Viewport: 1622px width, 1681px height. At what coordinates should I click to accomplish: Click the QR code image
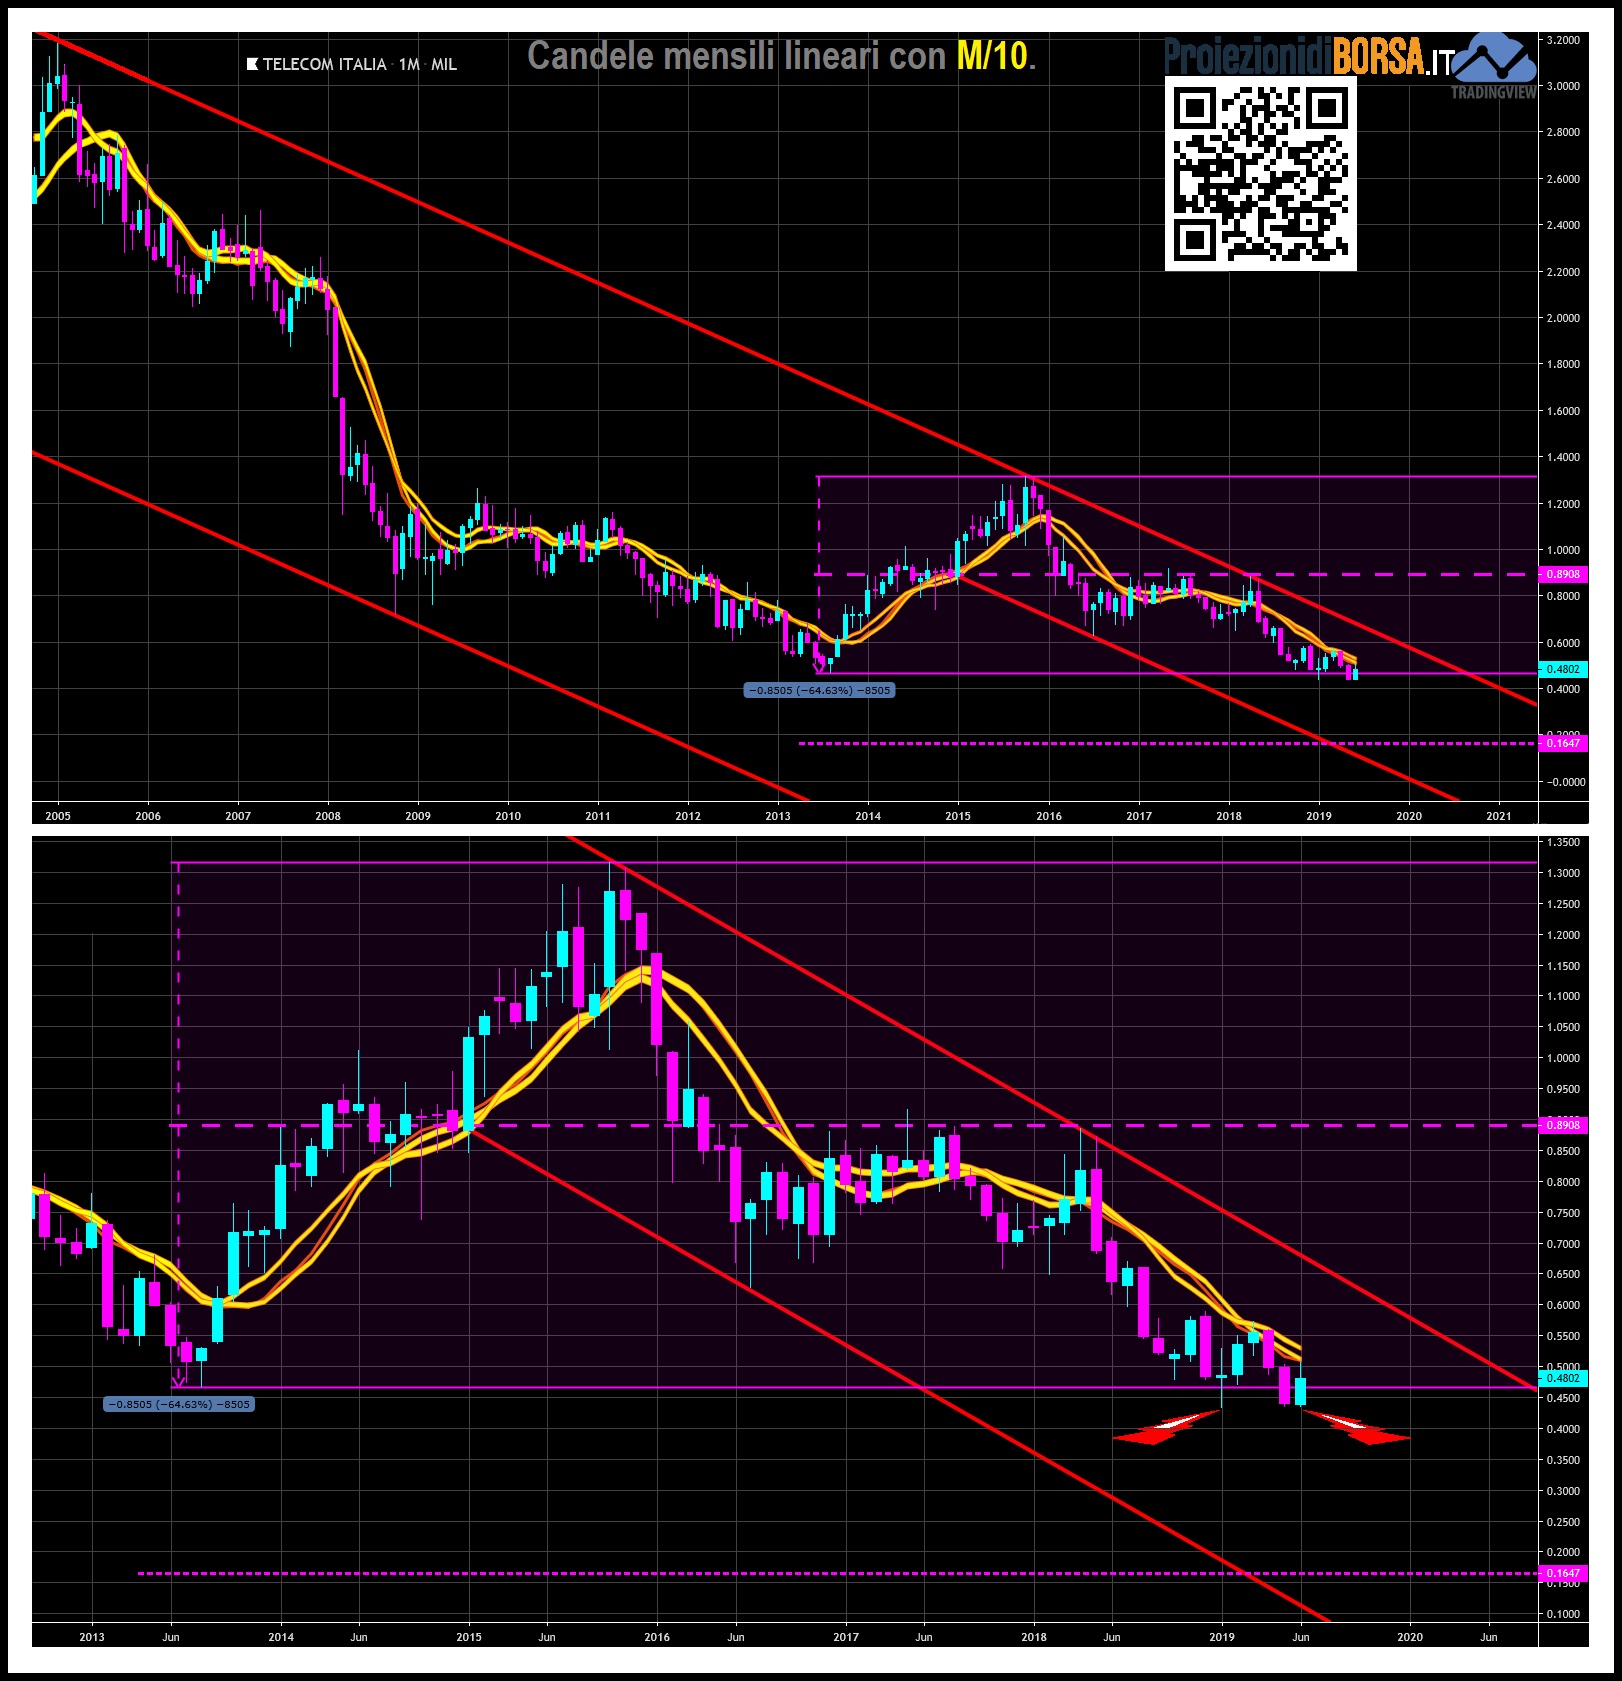[x=1260, y=173]
